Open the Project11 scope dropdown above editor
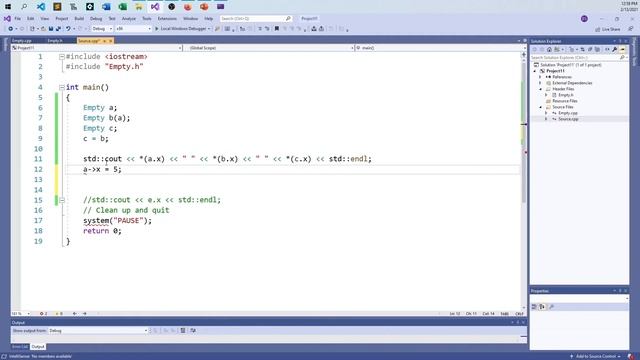The height and width of the screenshot is (360, 640). [97, 48]
